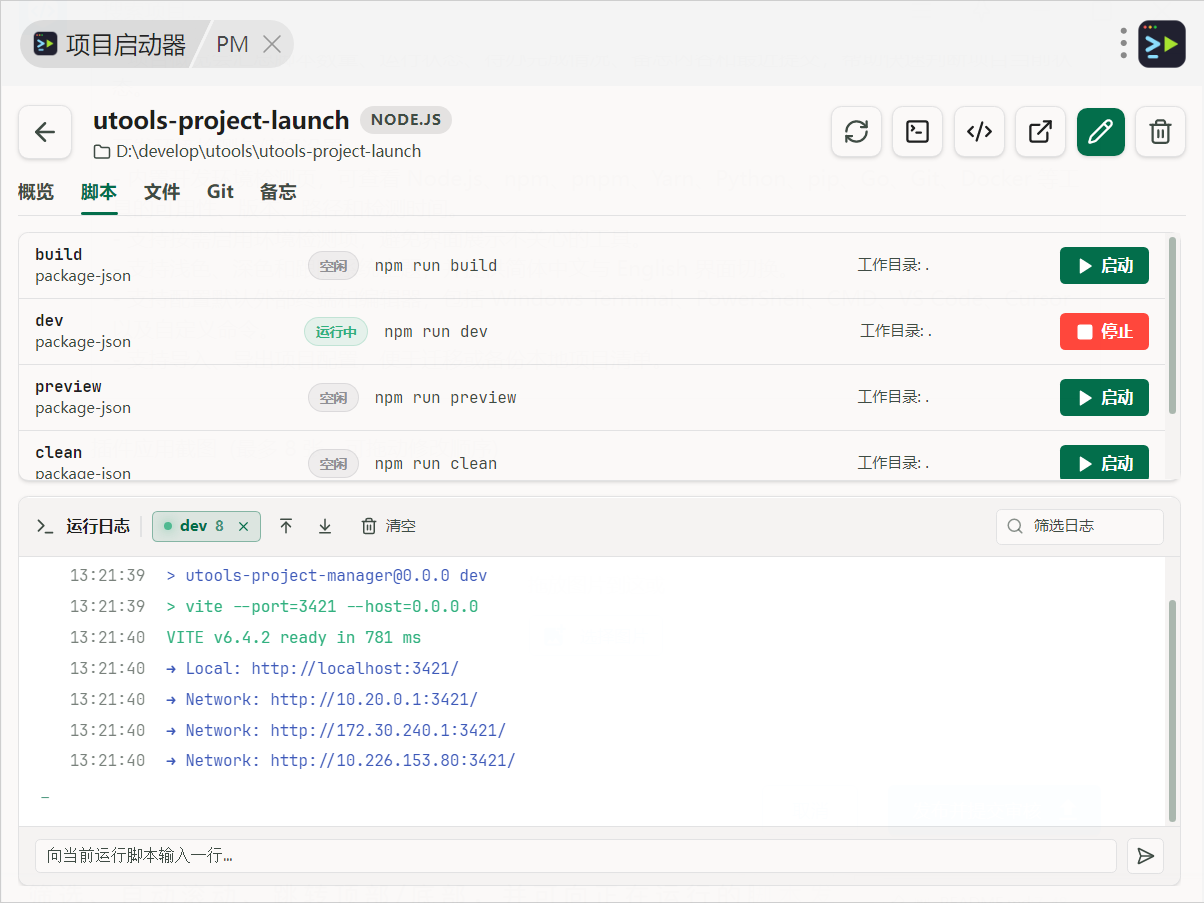1204x903 pixels.
Task: Click the 项目启动器 title tab
Action: pyautogui.click(x=110, y=44)
